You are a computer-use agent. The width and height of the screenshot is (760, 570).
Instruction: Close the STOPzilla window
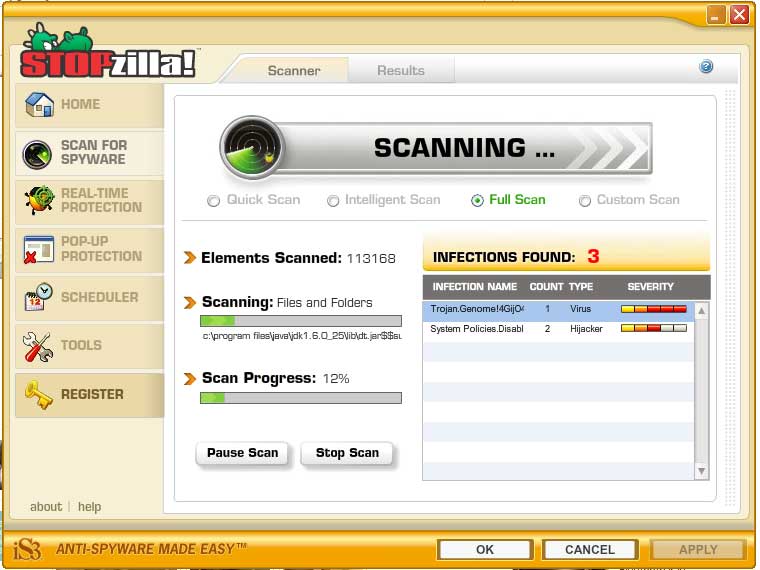pyautogui.click(x=740, y=15)
